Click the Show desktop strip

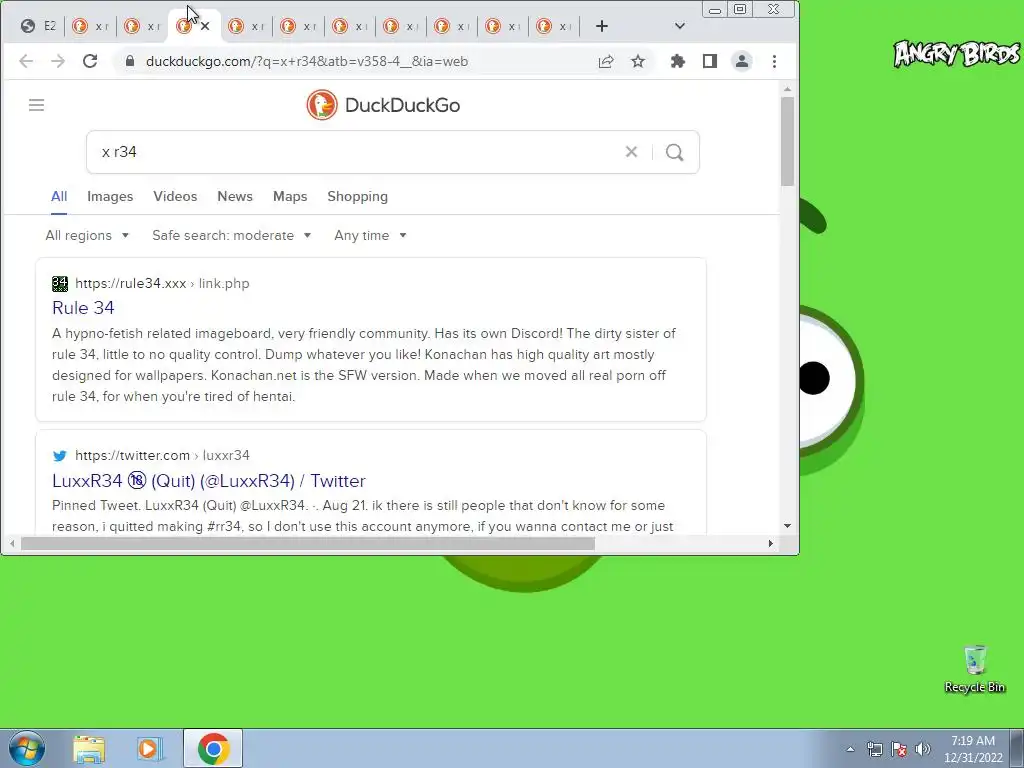[x=1017, y=748]
